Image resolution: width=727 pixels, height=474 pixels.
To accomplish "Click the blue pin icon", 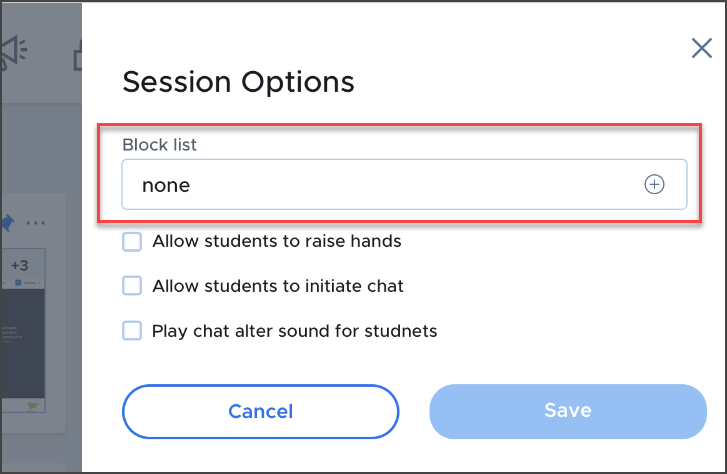I will point(8,222).
